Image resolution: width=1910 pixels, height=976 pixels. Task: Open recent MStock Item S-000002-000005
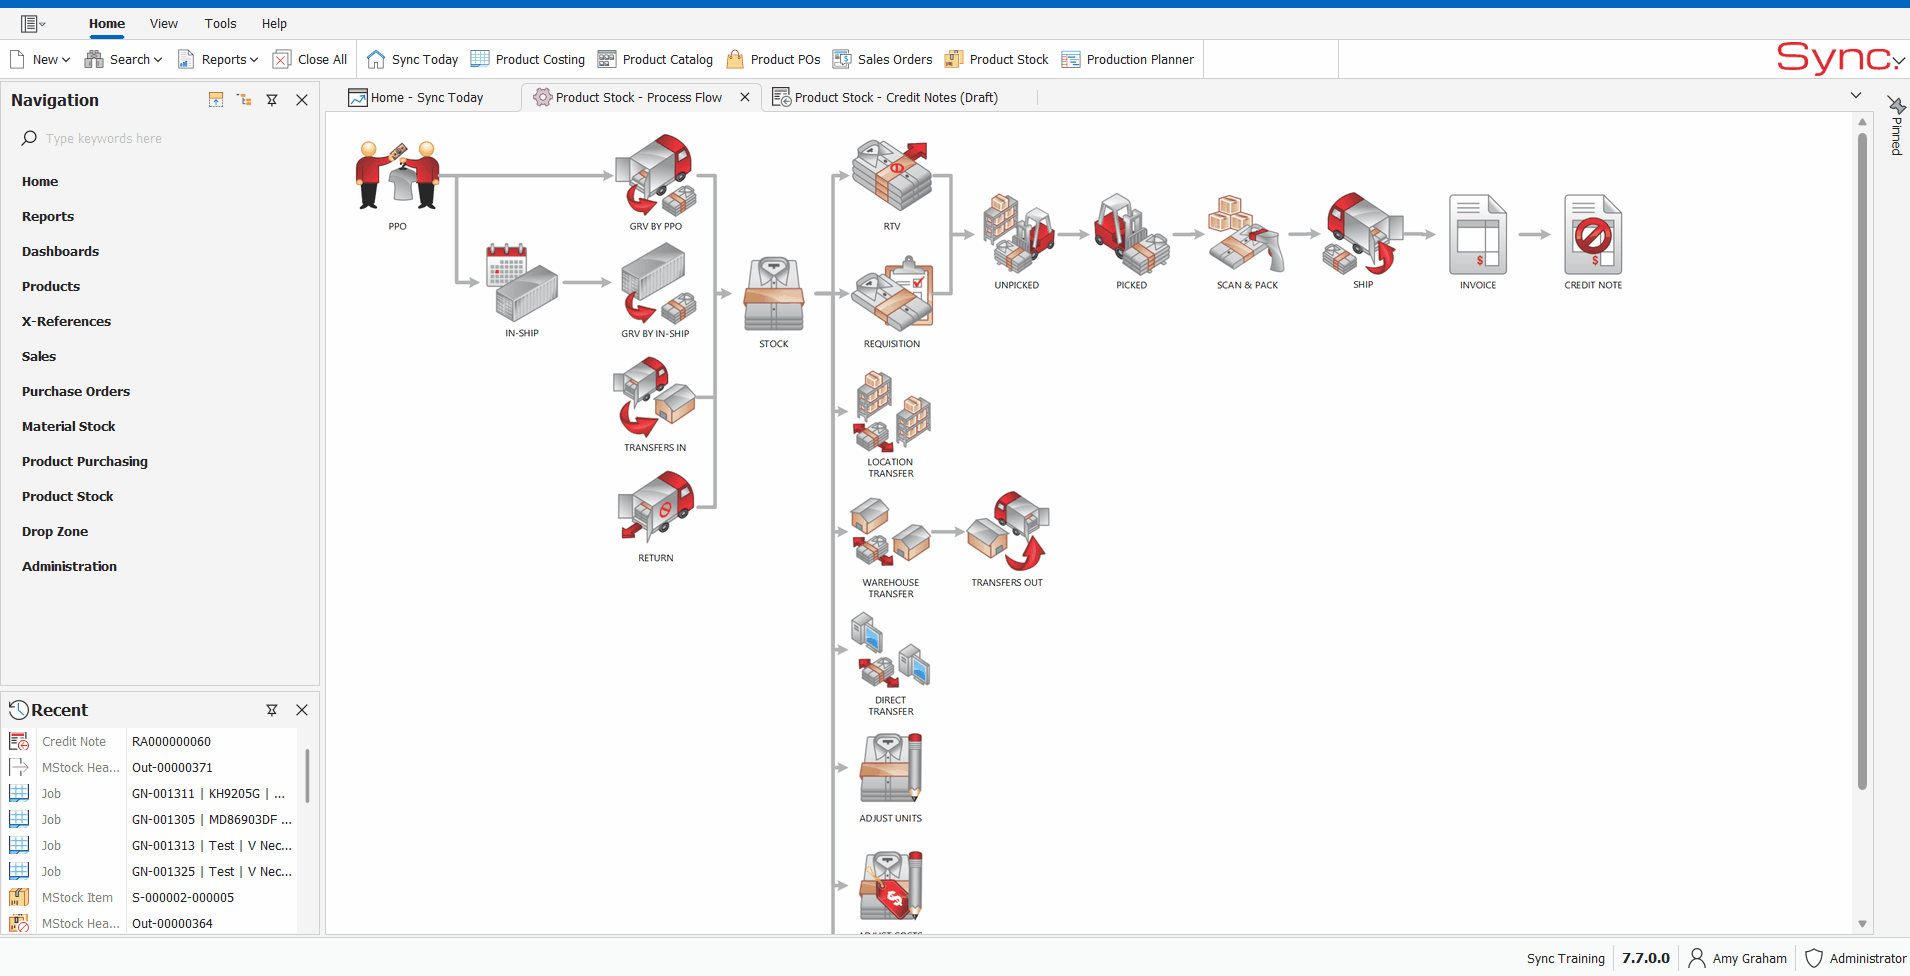click(x=152, y=898)
